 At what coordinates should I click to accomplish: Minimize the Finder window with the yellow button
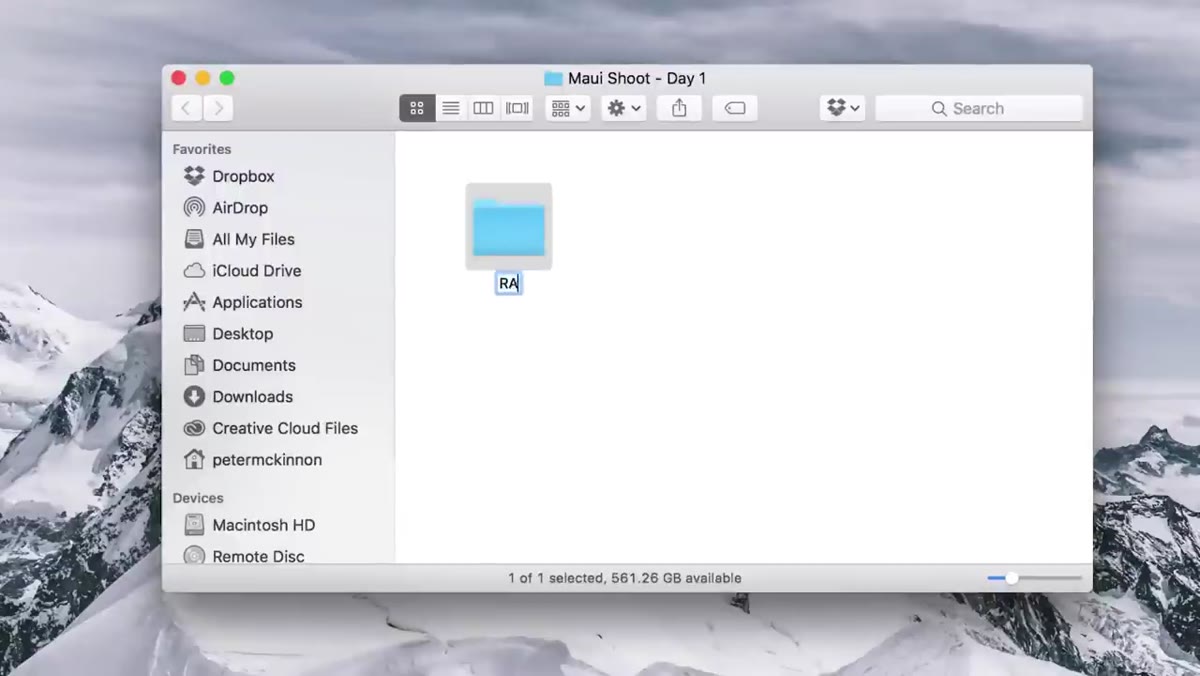[x=203, y=78]
